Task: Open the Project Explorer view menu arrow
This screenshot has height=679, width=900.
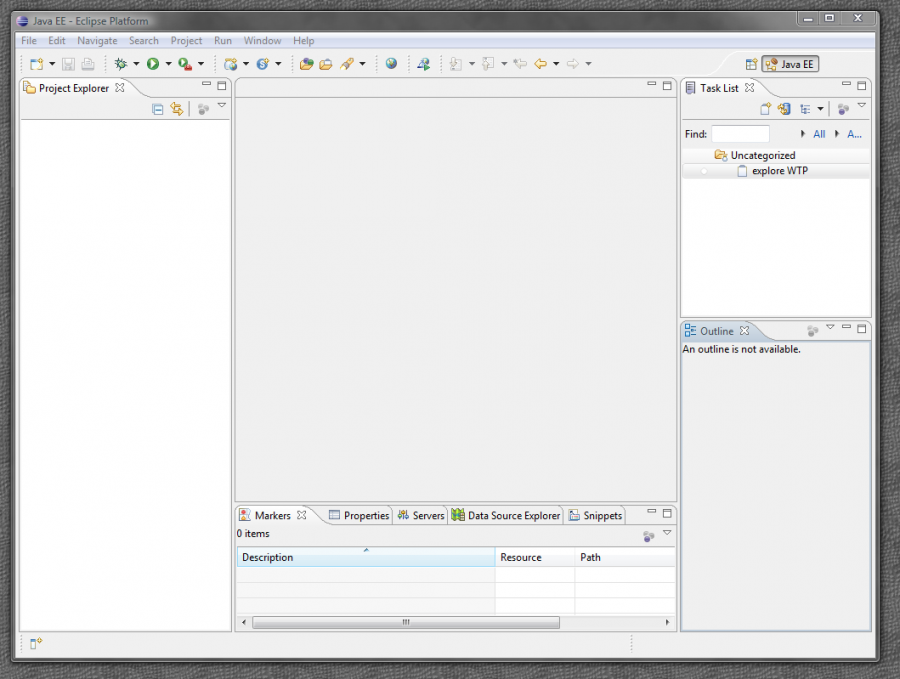Action: click(222, 105)
